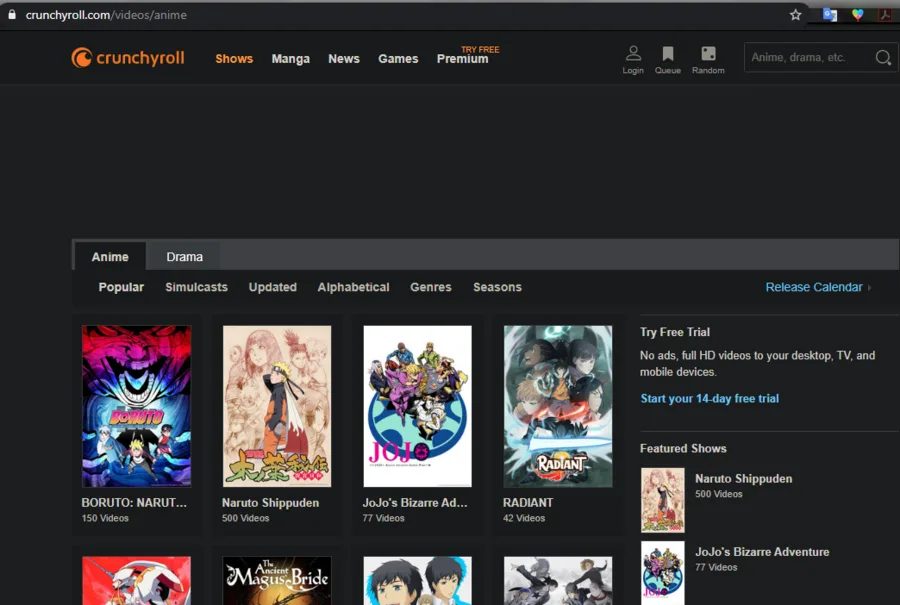This screenshot has height=605, width=900.
Task: Click Start your 14-day free trial
Action: [x=709, y=398]
